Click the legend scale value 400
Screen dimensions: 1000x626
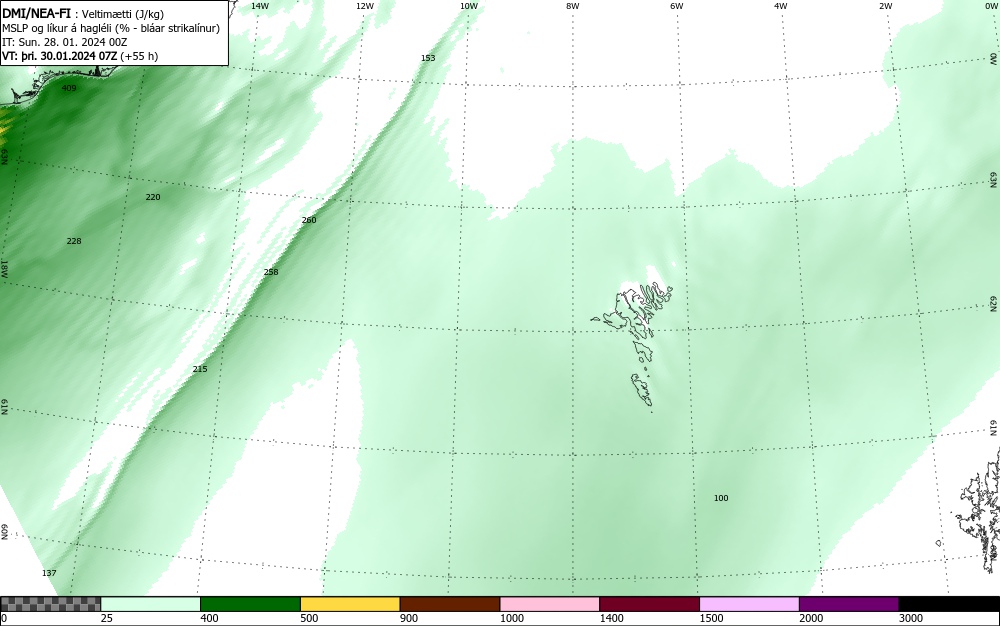(x=209, y=618)
